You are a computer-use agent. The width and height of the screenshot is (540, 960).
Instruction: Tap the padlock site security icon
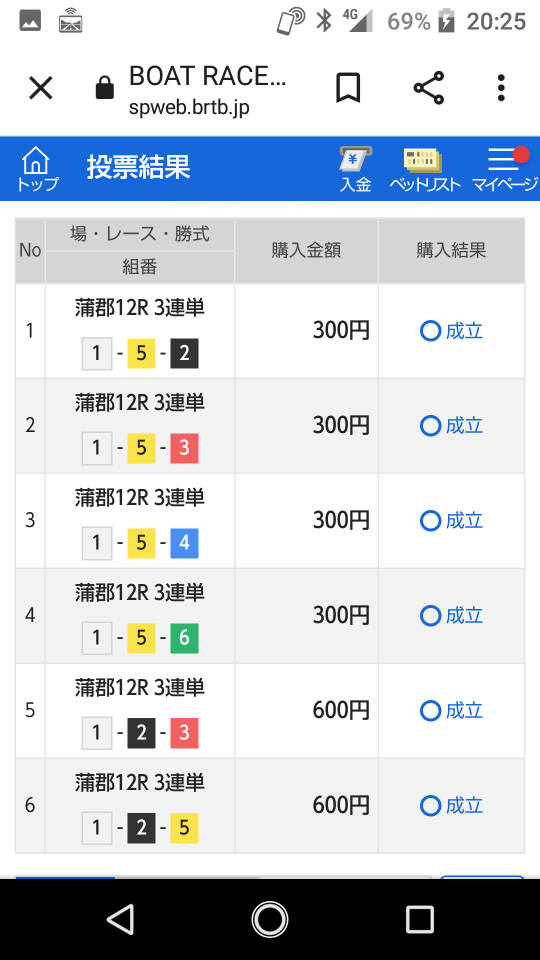click(x=105, y=89)
